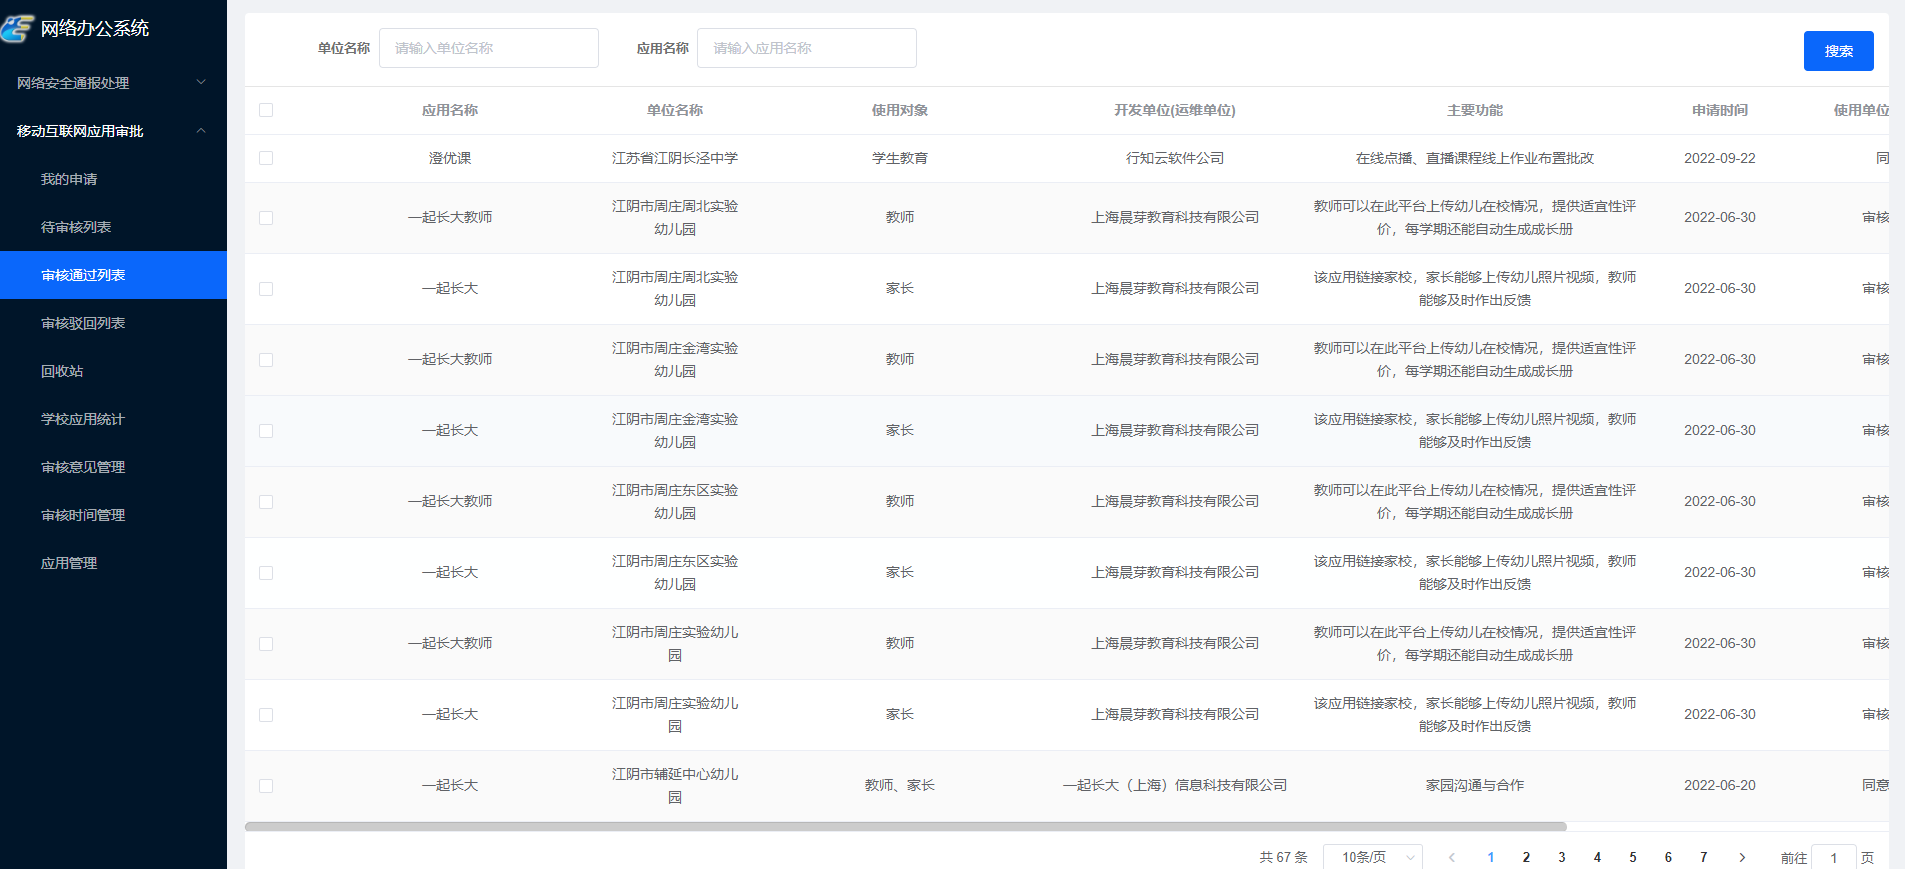Focus the 单位名称 search input field
1905x869 pixels.
[x=488, y=48]
